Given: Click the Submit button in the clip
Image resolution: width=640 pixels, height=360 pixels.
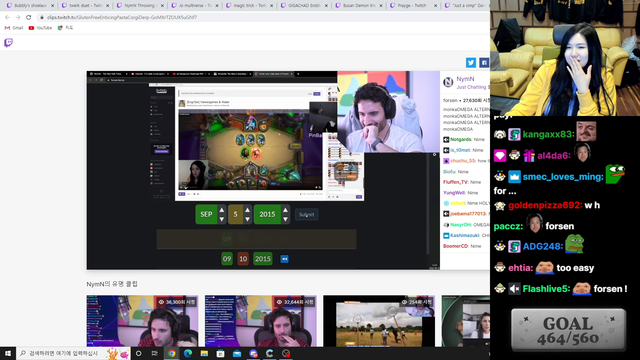Looking at the screenshot, I should (x=307, y=214).
